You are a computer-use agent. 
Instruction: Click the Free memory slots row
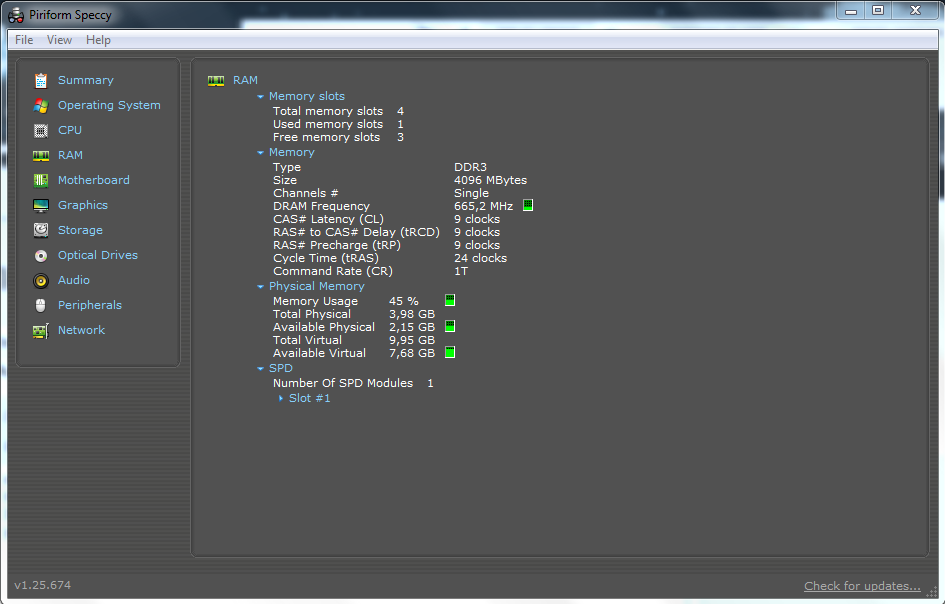point(338,137)
